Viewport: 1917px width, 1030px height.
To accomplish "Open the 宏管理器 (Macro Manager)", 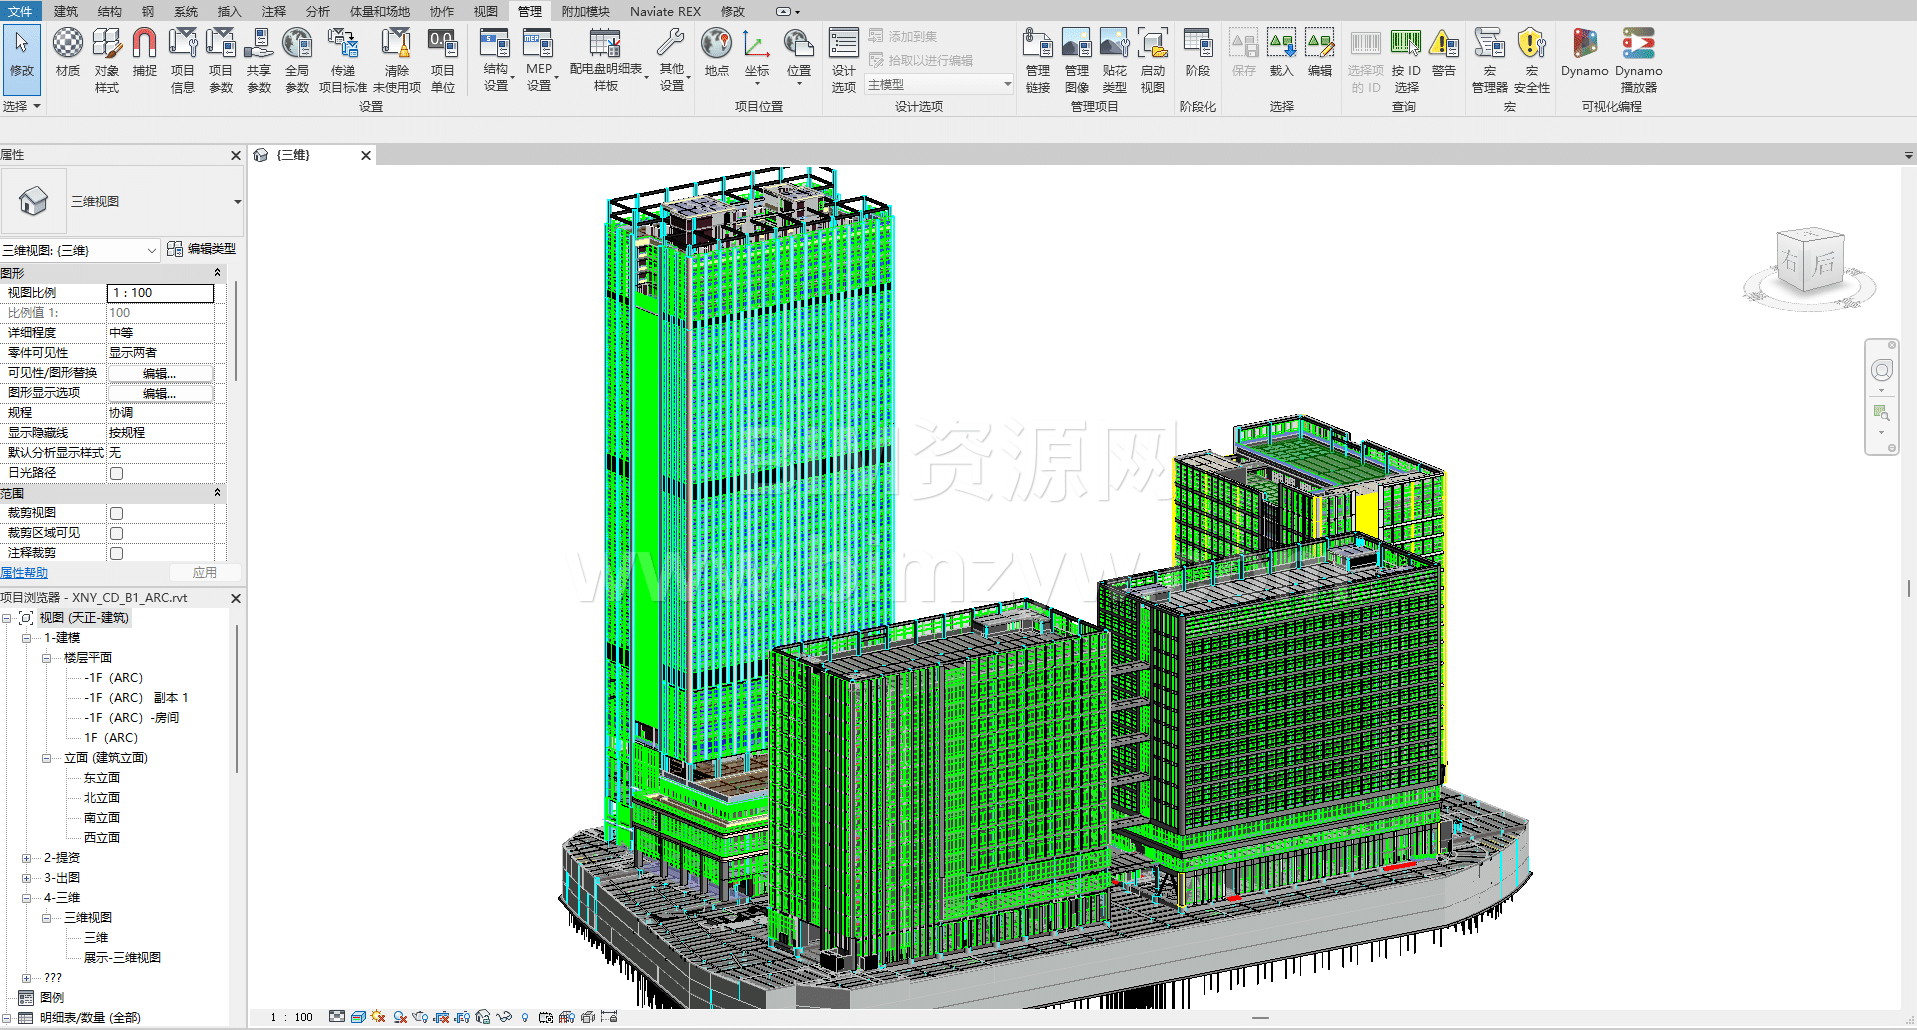I will tap(1489, 58).
